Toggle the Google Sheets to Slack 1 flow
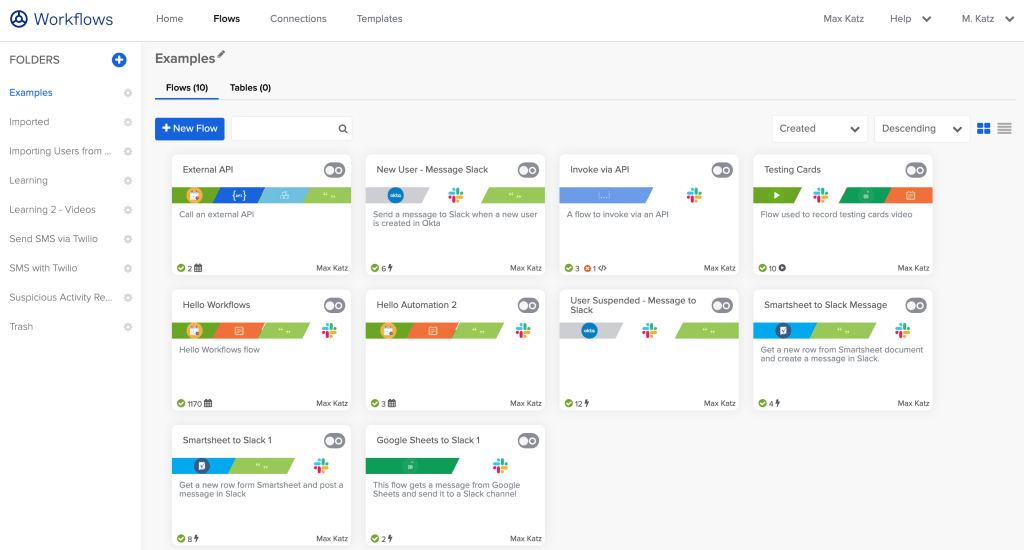The width and height of the screenshot is (1024, 550). click(528, 441)
